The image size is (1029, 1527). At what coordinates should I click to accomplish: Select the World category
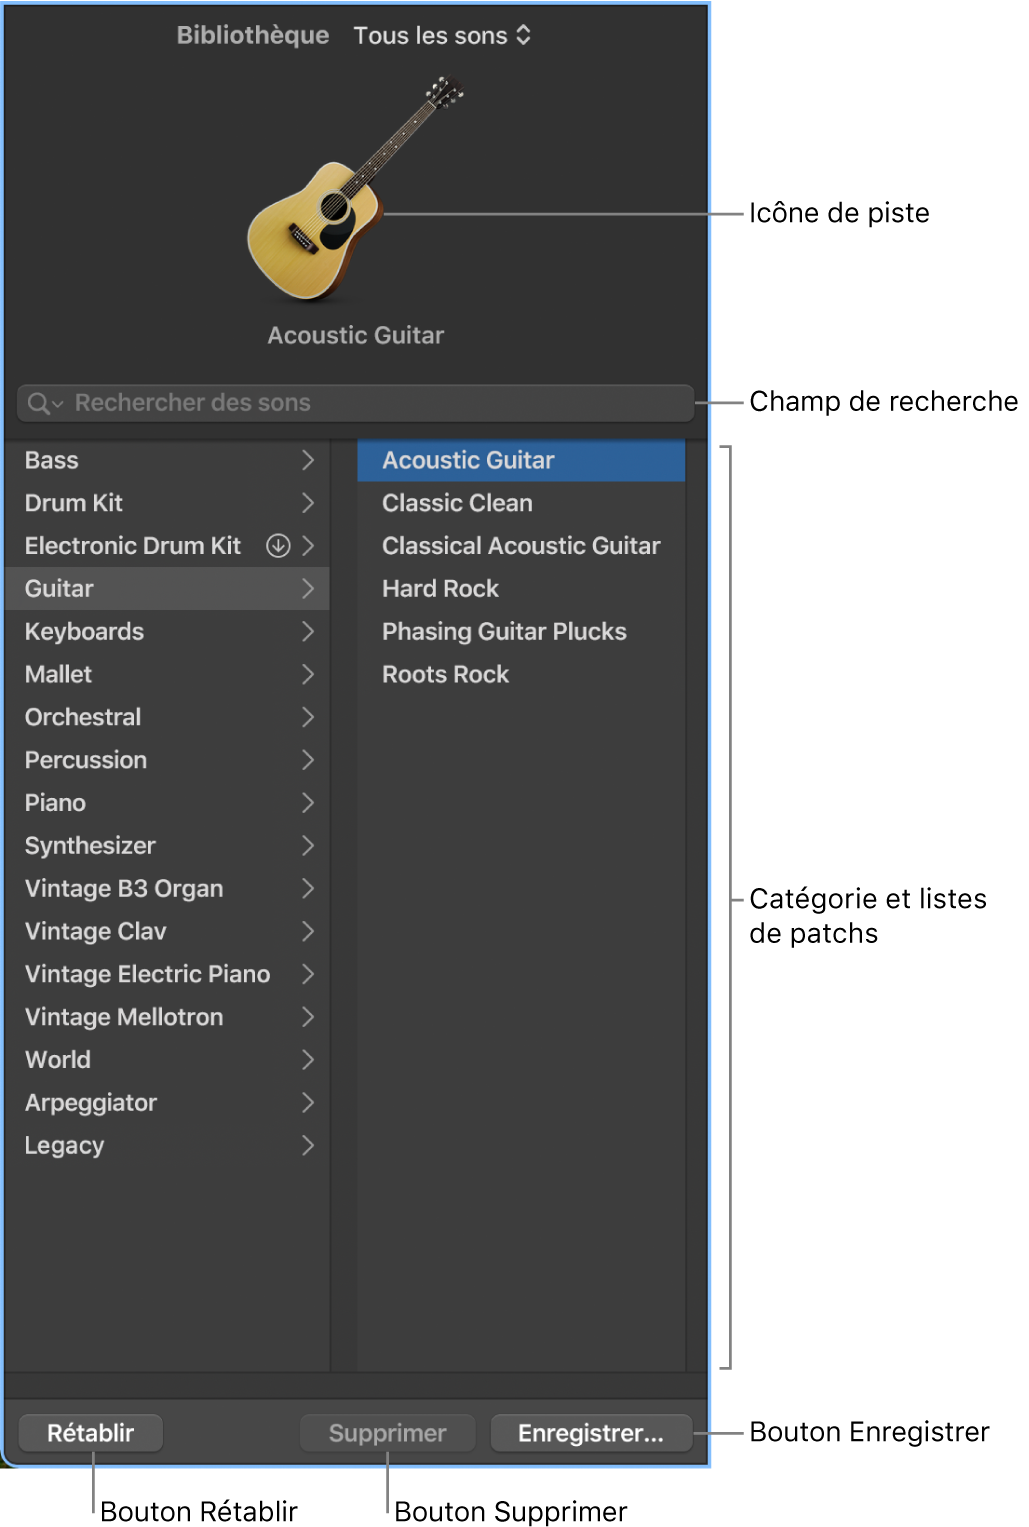pyautogui.click(x=167, y=1060)
